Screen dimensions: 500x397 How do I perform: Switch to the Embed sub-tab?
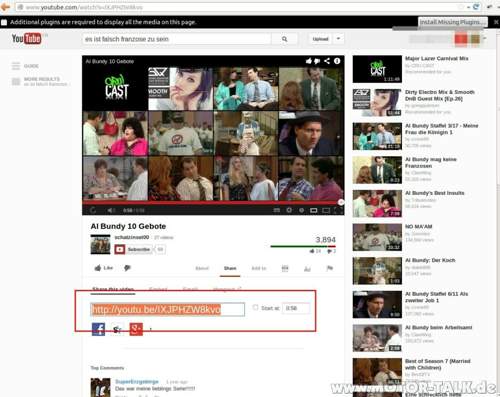[x=158, y=289]
